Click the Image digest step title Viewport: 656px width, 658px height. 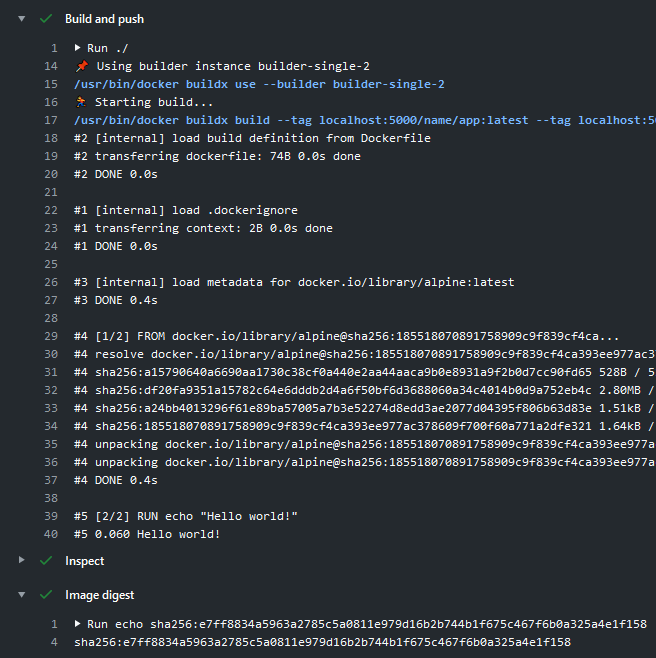(99, 595)
